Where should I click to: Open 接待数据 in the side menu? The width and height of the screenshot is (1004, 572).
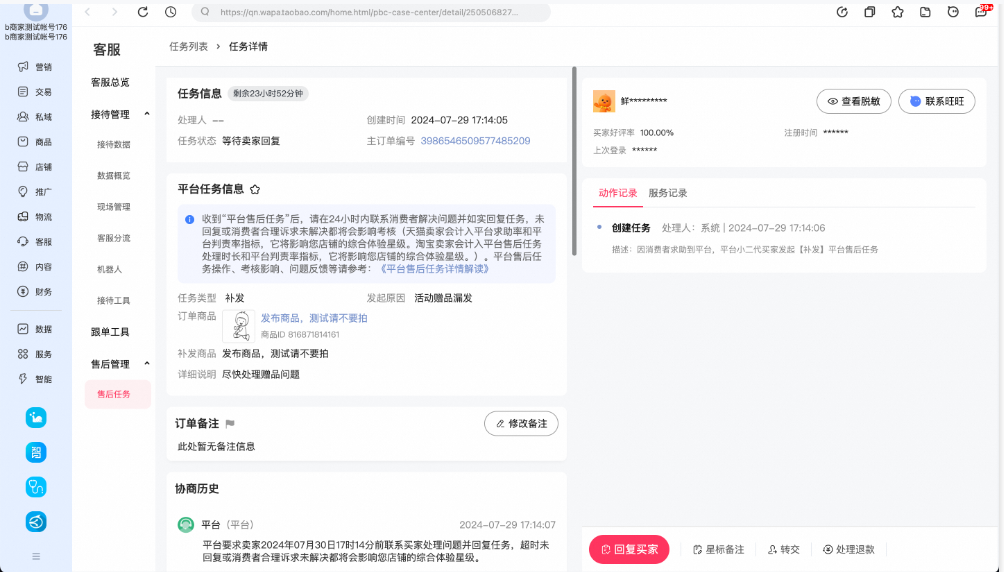(x=113, y=144)
